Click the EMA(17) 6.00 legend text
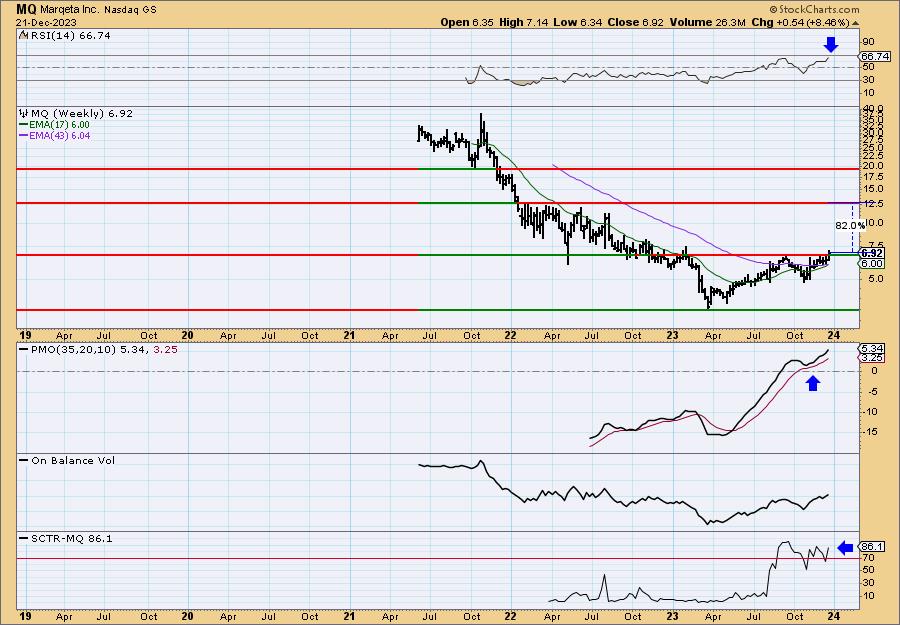The width and height of the screenshot is (900, 625). [60, 125]
